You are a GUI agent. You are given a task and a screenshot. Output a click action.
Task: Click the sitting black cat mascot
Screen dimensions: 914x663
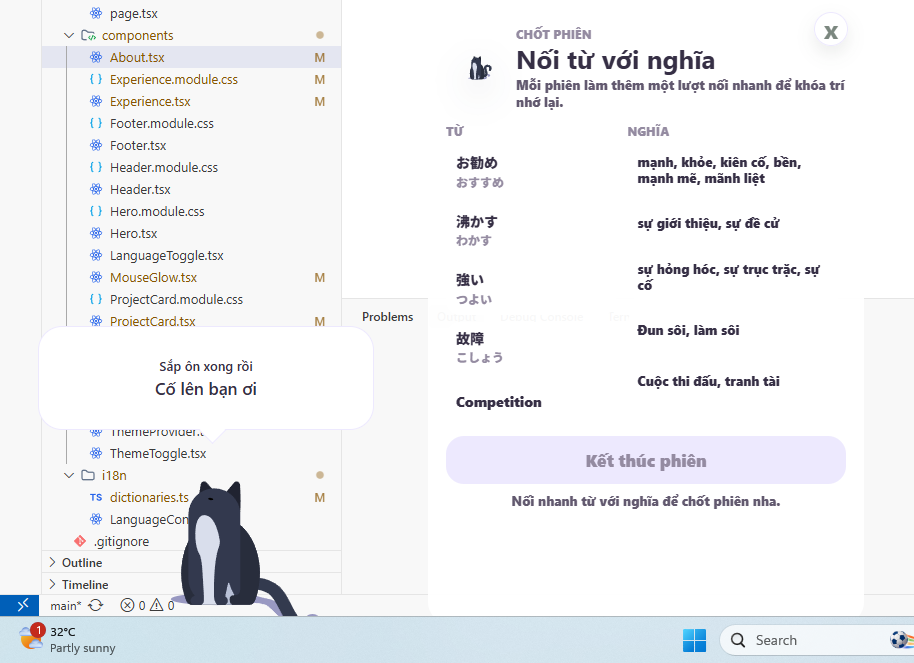coord(222,543)
